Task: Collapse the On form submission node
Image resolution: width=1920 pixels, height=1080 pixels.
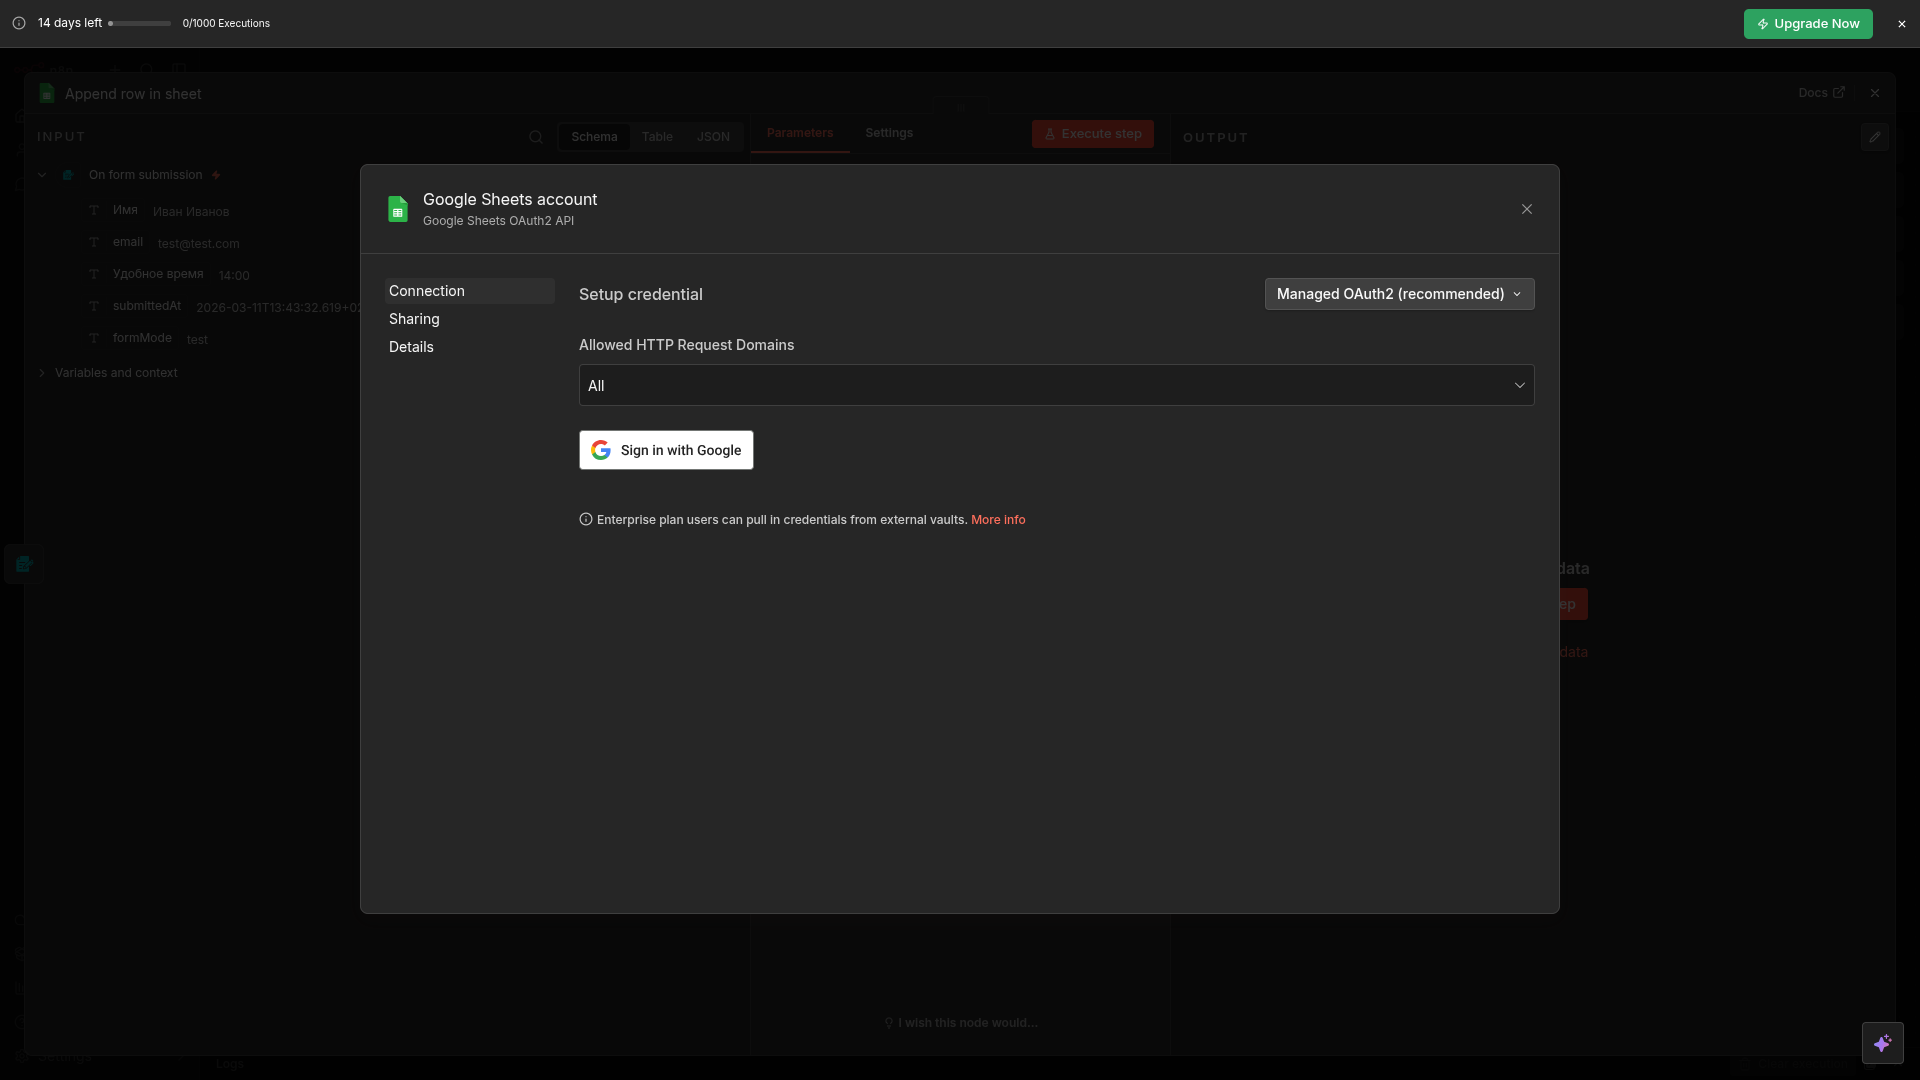Action: tap(42, 175)
